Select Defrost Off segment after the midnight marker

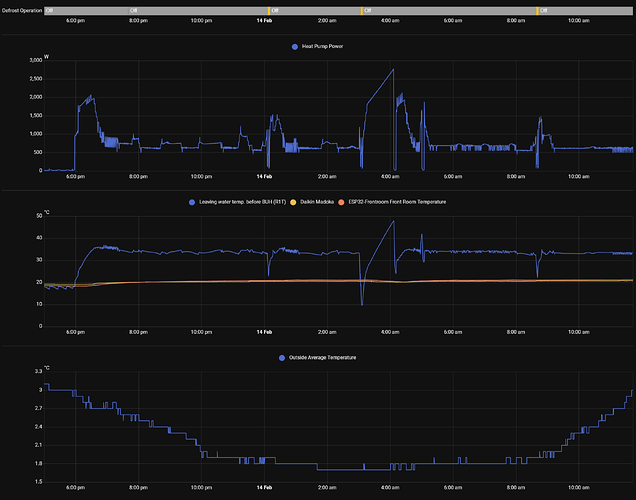pos(315,11)
